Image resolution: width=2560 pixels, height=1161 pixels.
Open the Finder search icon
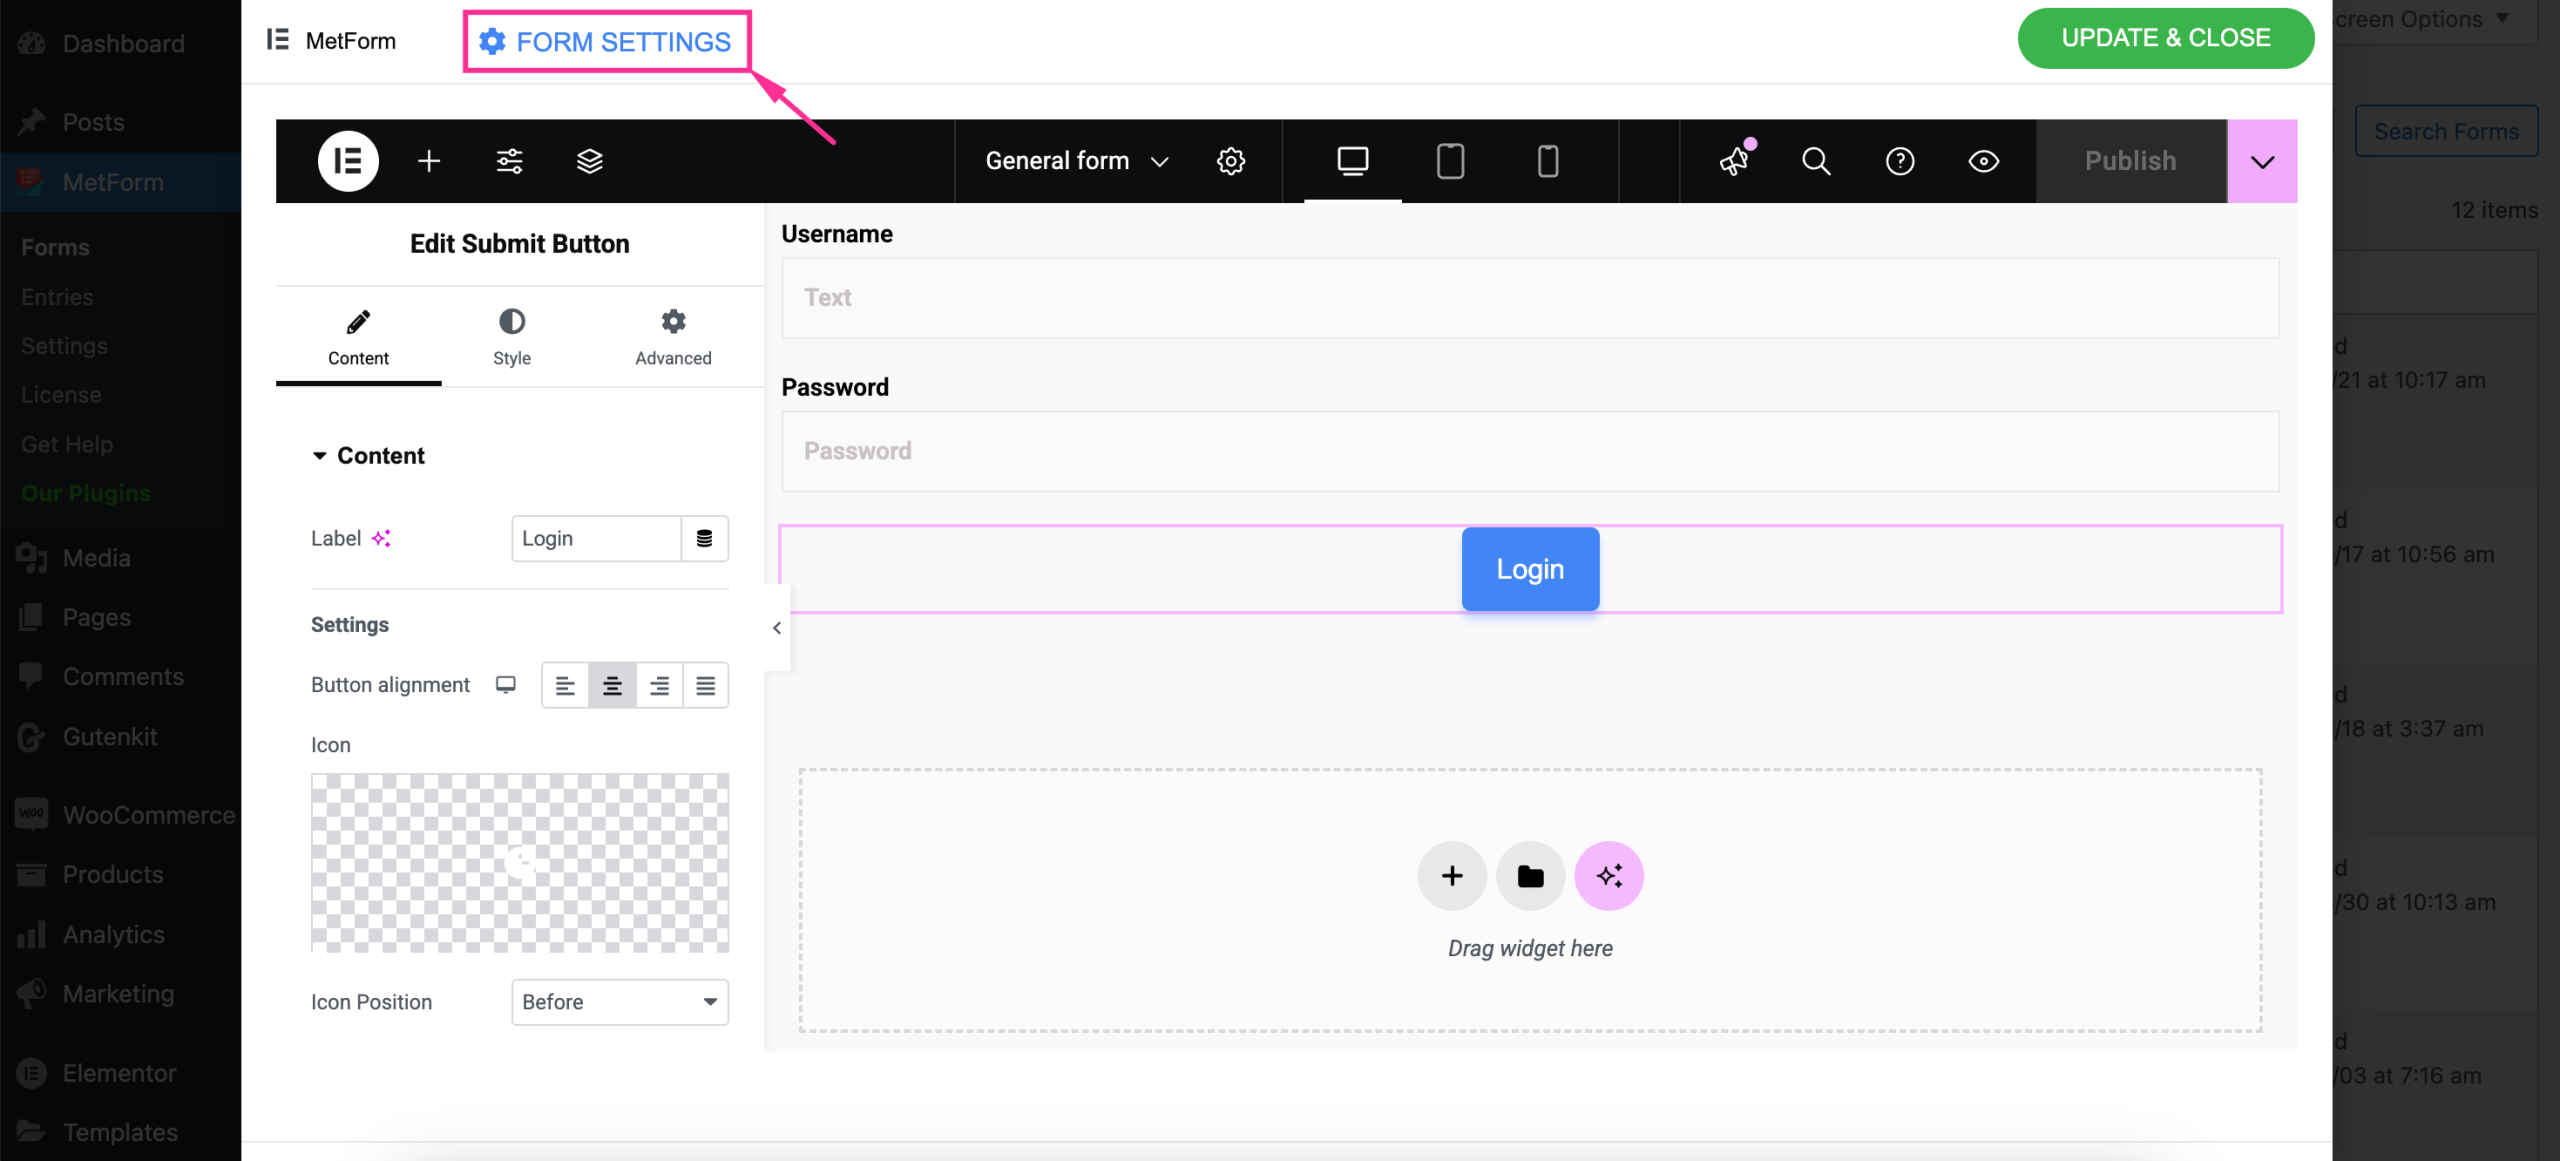(x=1816, y=161)
